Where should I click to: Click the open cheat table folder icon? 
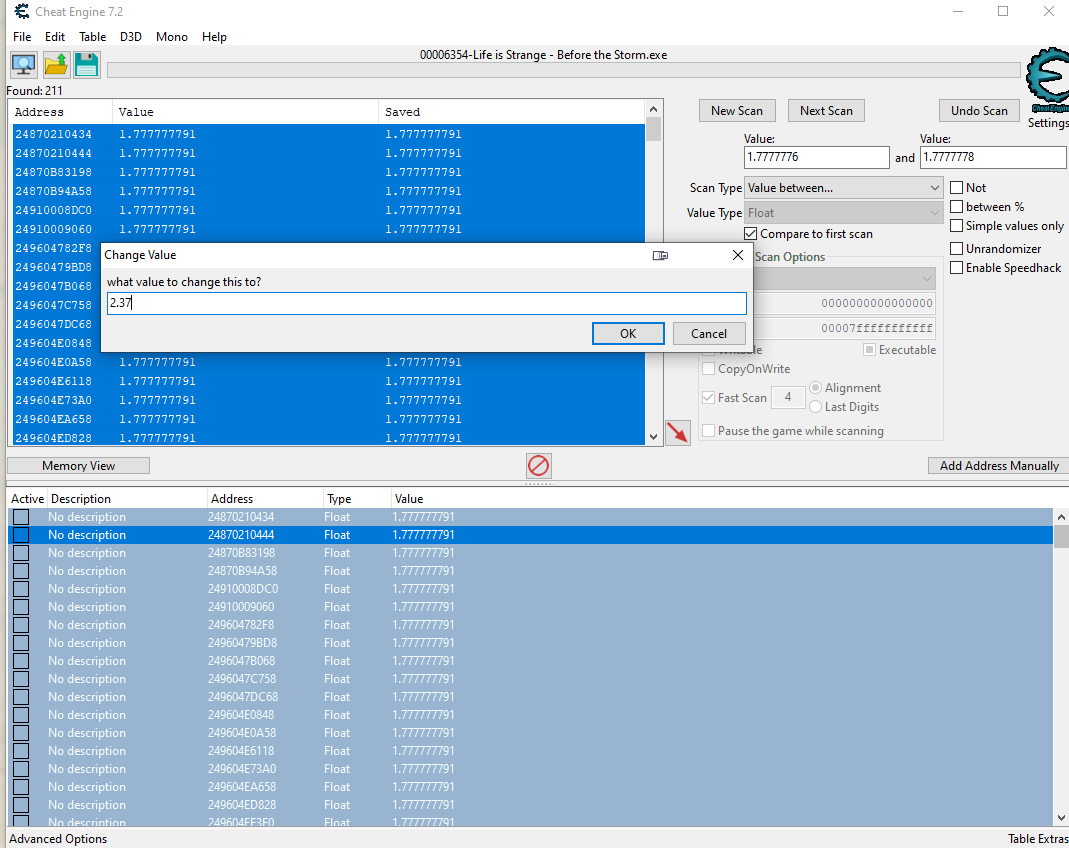coord(56,65)
